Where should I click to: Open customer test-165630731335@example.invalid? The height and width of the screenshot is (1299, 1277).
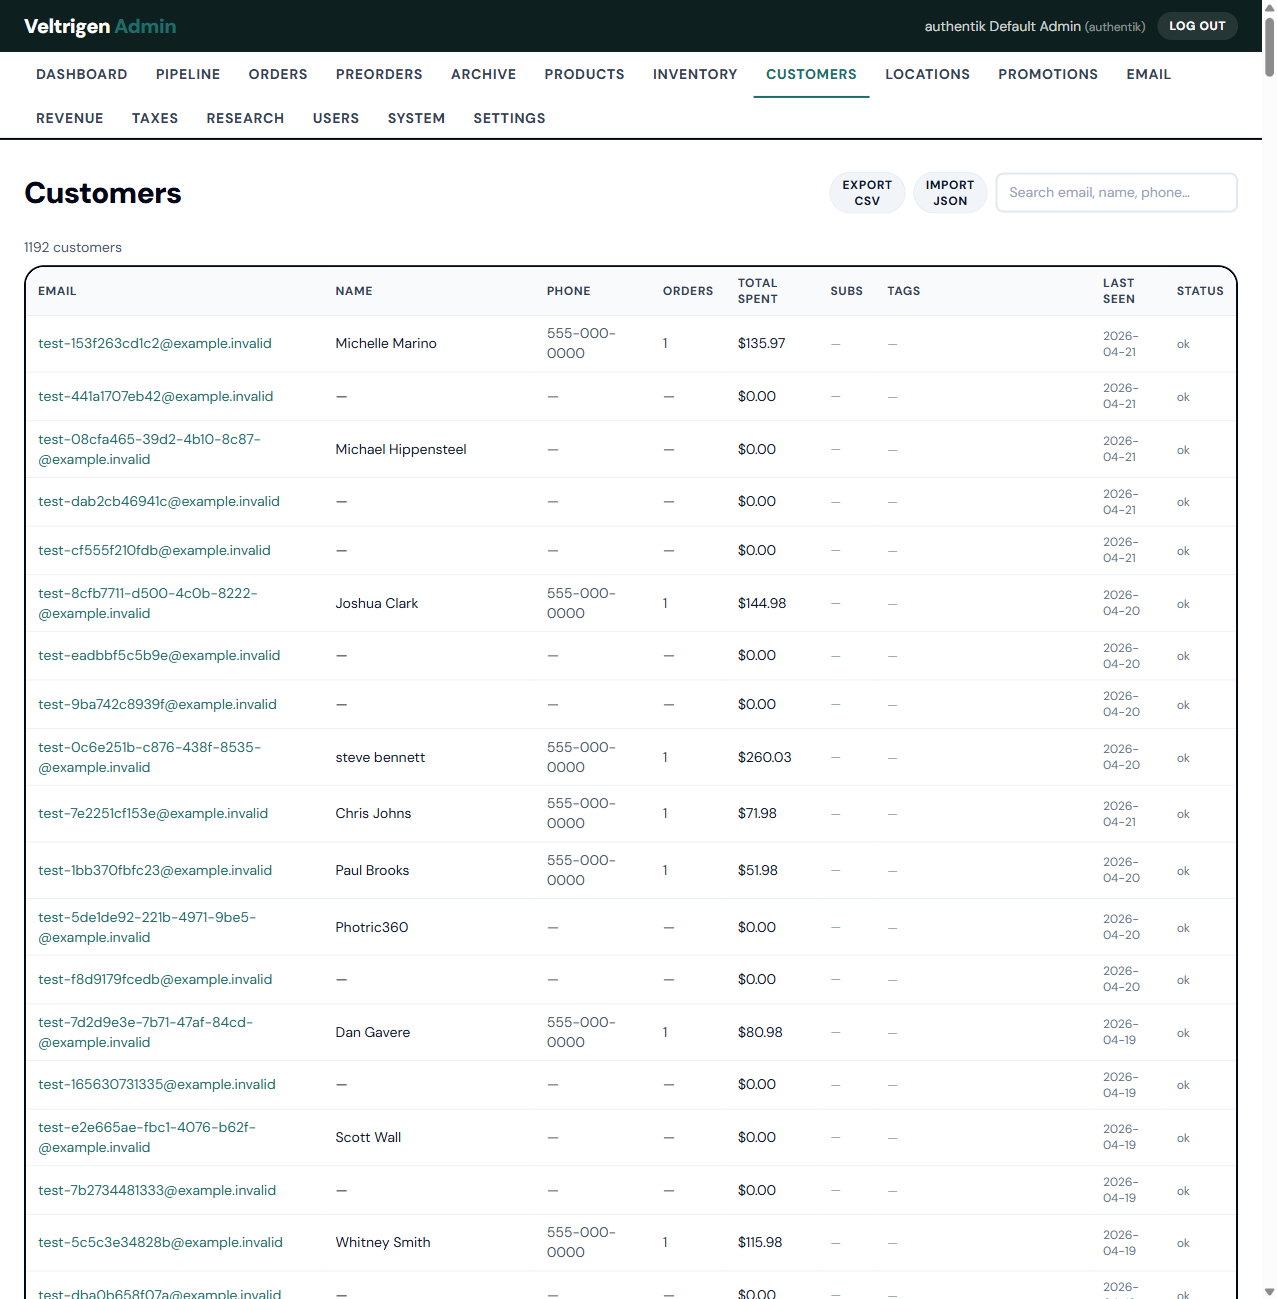pyautogui.click(x=157, y=1084)
